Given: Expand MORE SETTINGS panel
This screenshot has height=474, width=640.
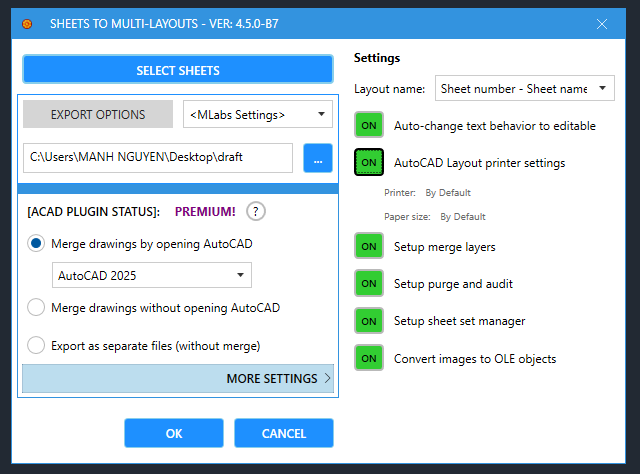Looking at the screenshot, I should coord(178,378).
